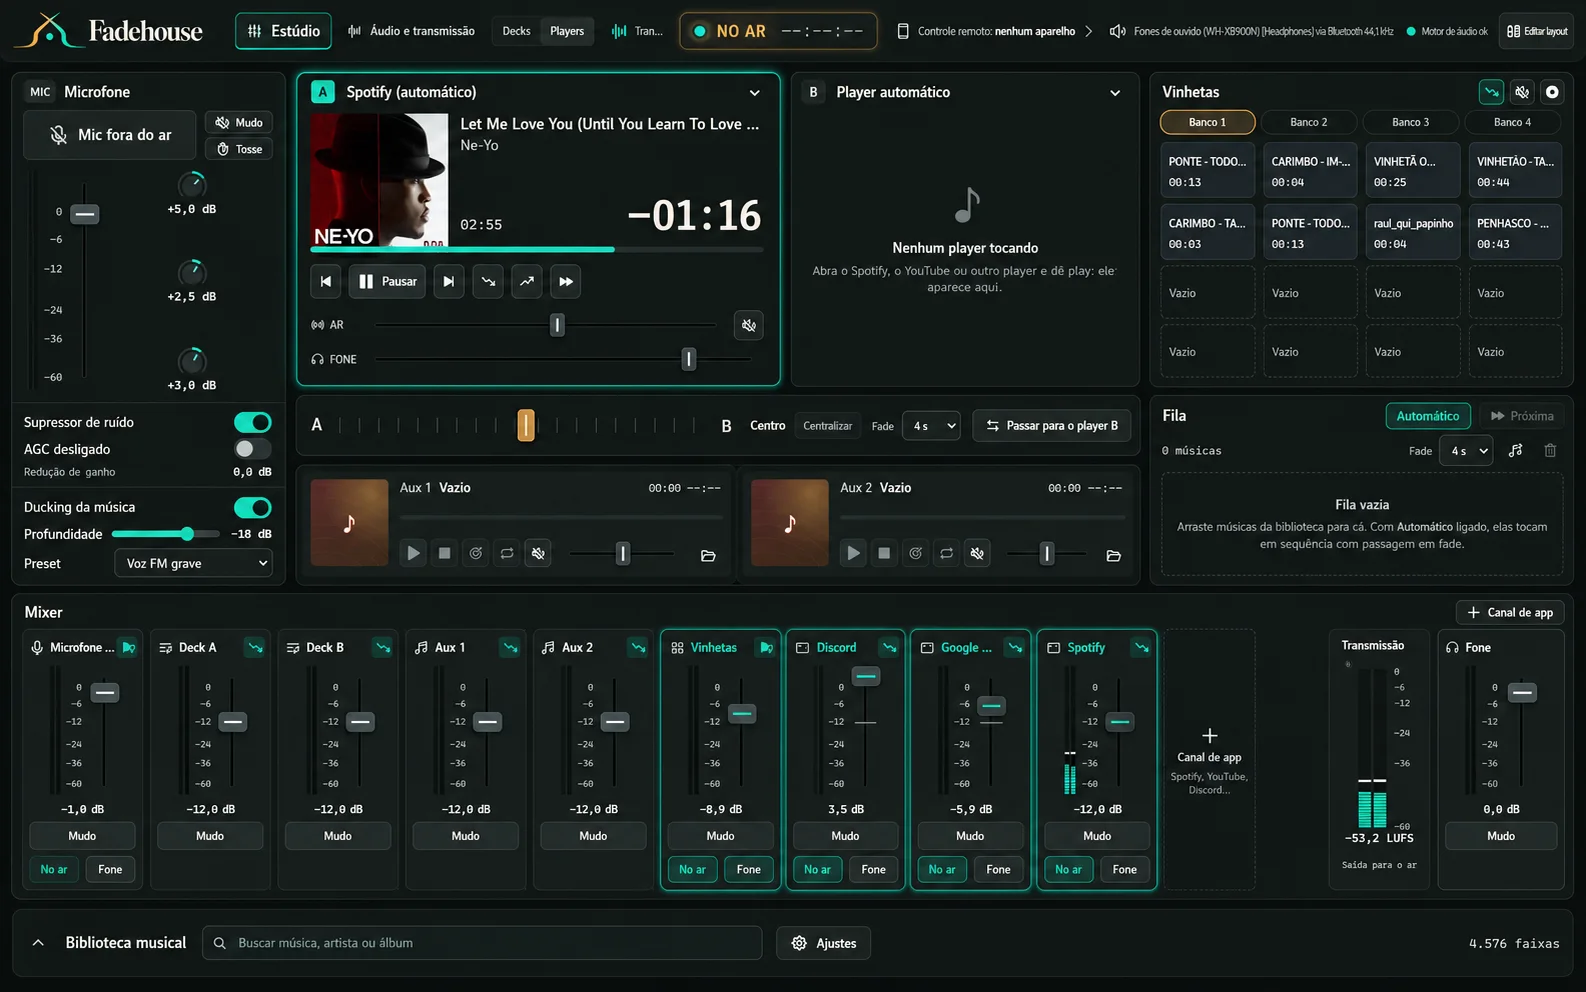Toggle loop on Aux 2 player
This screenshot has height=992, width=1586.
tap(946, 553)
